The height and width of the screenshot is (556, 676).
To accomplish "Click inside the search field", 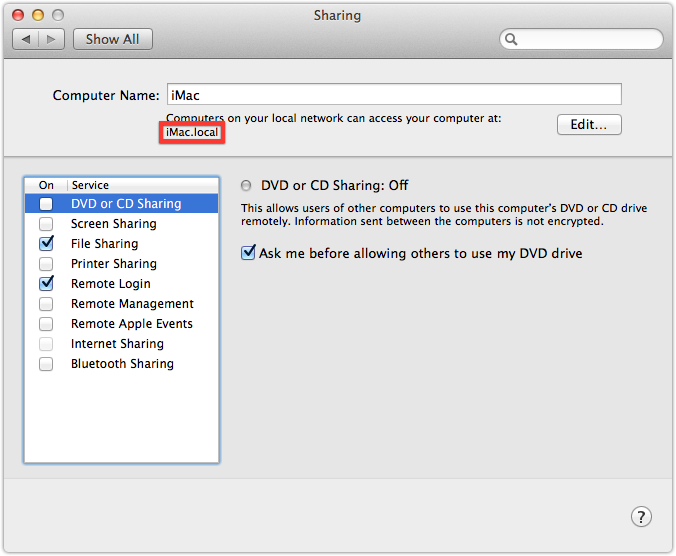I will [581, 39].
